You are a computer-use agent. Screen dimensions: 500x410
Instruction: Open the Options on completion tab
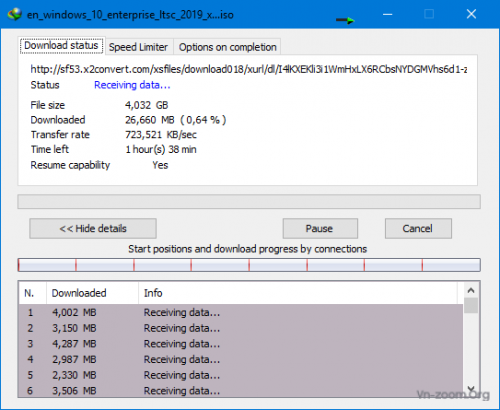pyautogui.click(x=227, y=47)
